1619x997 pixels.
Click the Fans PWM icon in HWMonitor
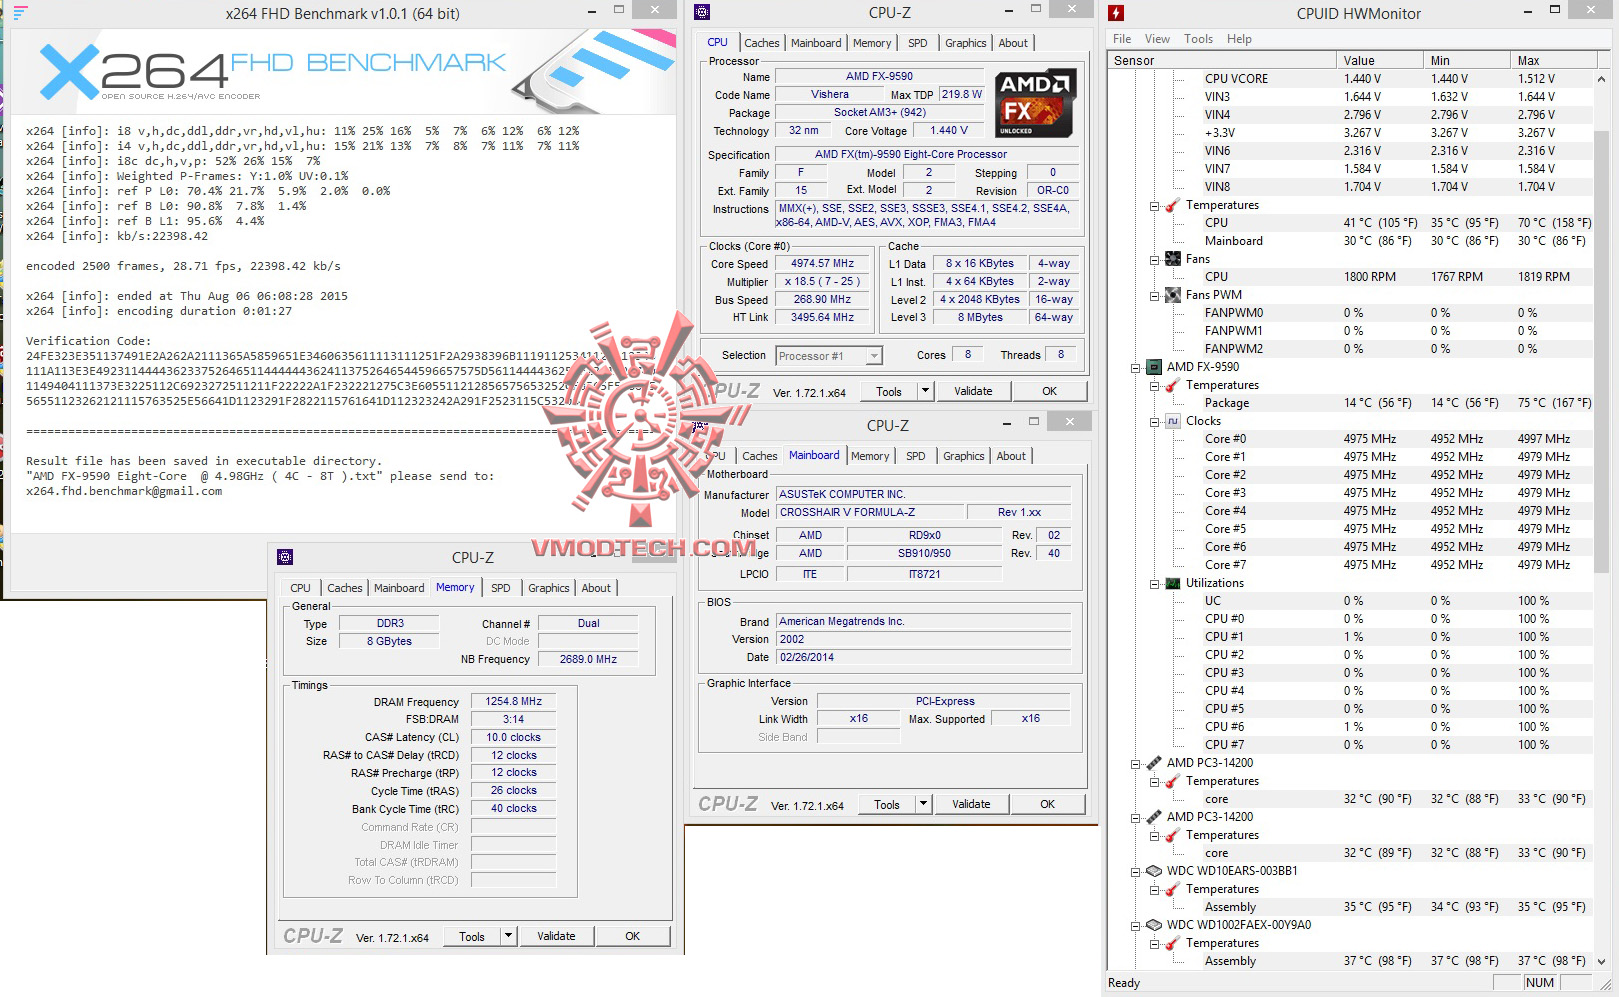click(1173, 295)
